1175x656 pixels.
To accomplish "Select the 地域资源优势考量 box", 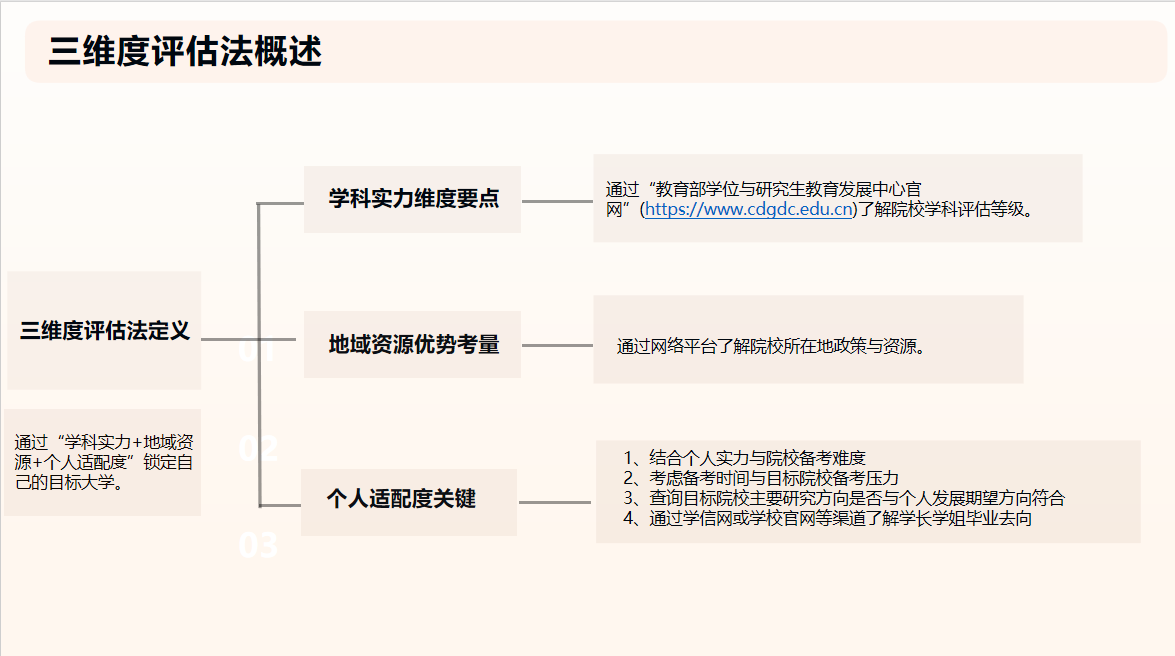I will pos(413,345).
